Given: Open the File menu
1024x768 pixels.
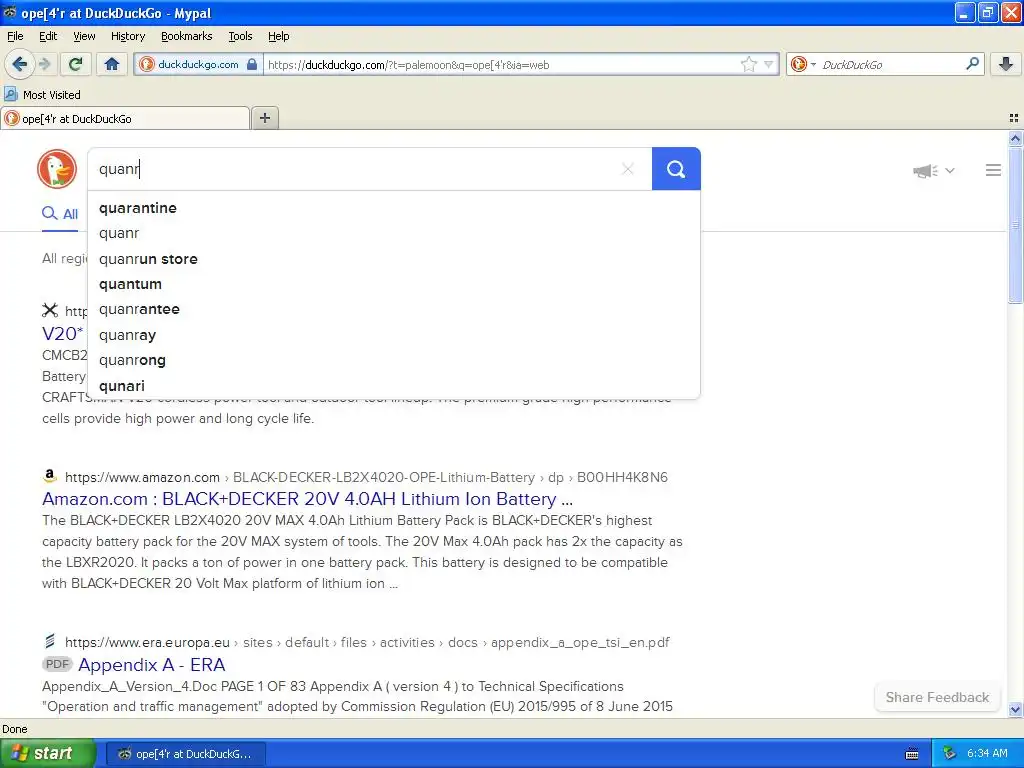Looking at the screenshot, I should click(15, 36).
